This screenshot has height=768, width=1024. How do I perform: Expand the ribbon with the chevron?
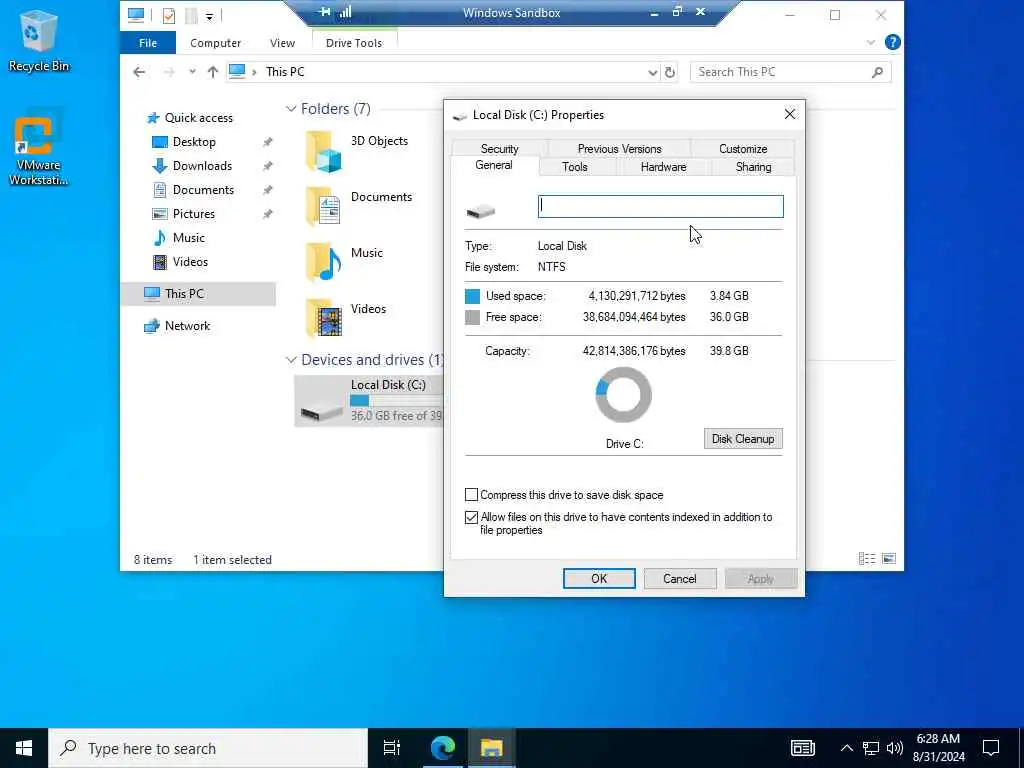871,42
